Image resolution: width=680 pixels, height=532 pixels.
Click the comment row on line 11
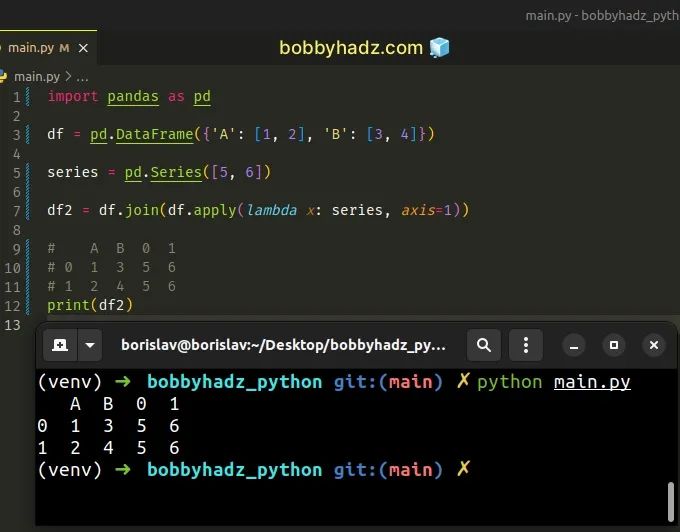111,287
